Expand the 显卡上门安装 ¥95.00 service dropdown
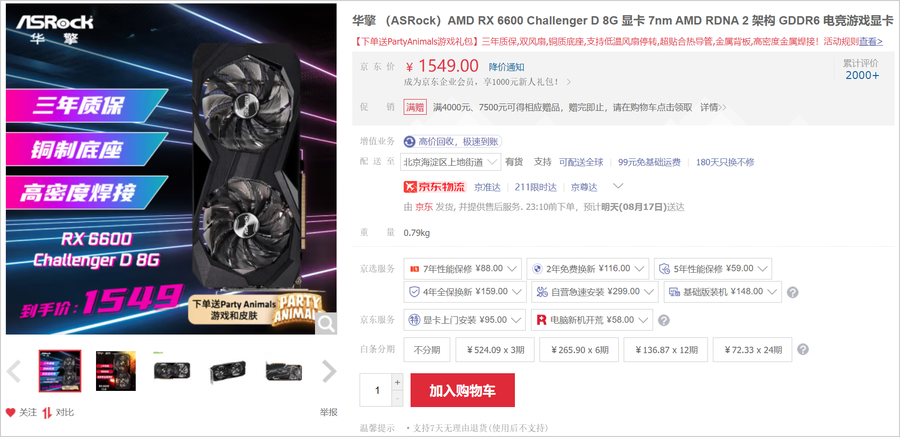 465,320
